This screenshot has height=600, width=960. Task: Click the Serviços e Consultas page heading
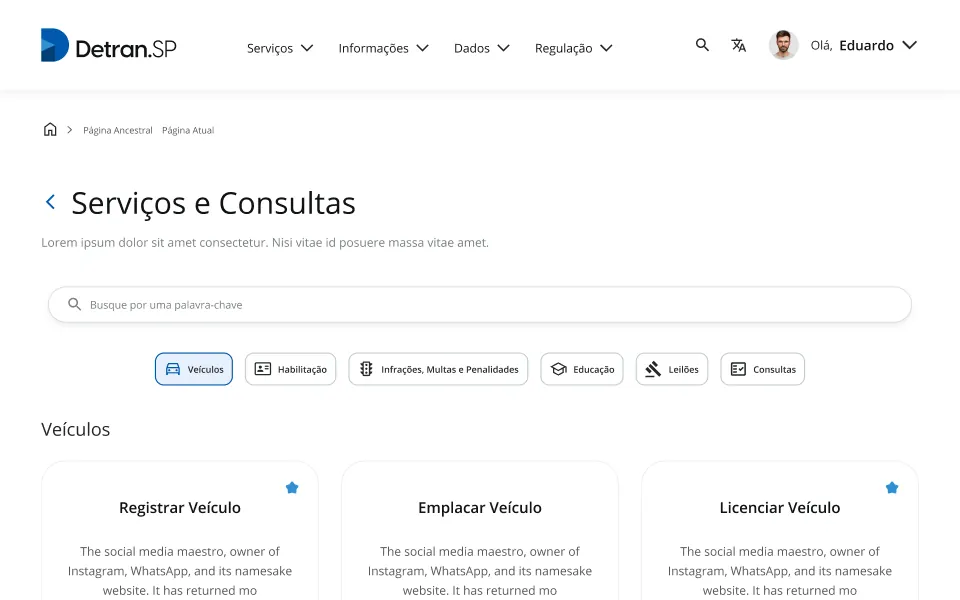tap(213, 203)
